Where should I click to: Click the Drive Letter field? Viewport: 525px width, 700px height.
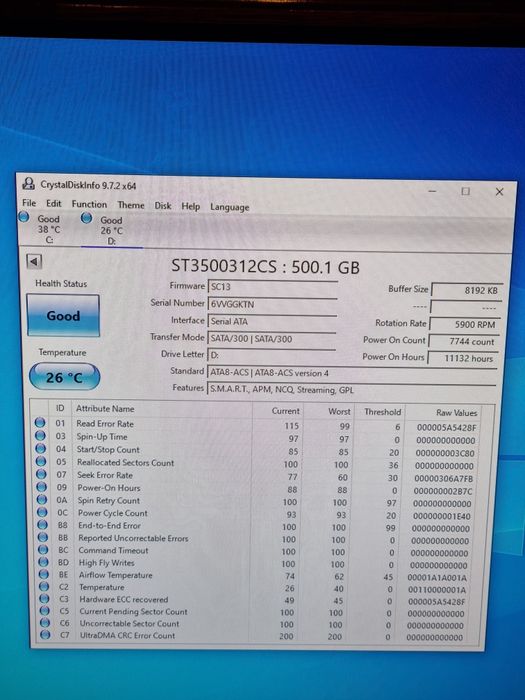[x=271, y=355]
